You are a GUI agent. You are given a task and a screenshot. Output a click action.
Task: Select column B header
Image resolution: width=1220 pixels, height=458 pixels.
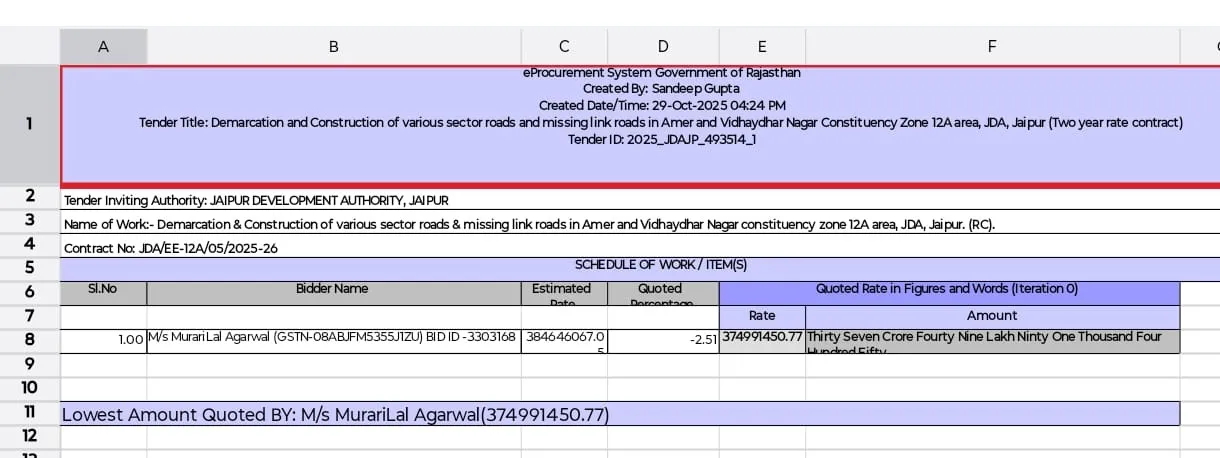click(x=333, y=46)
